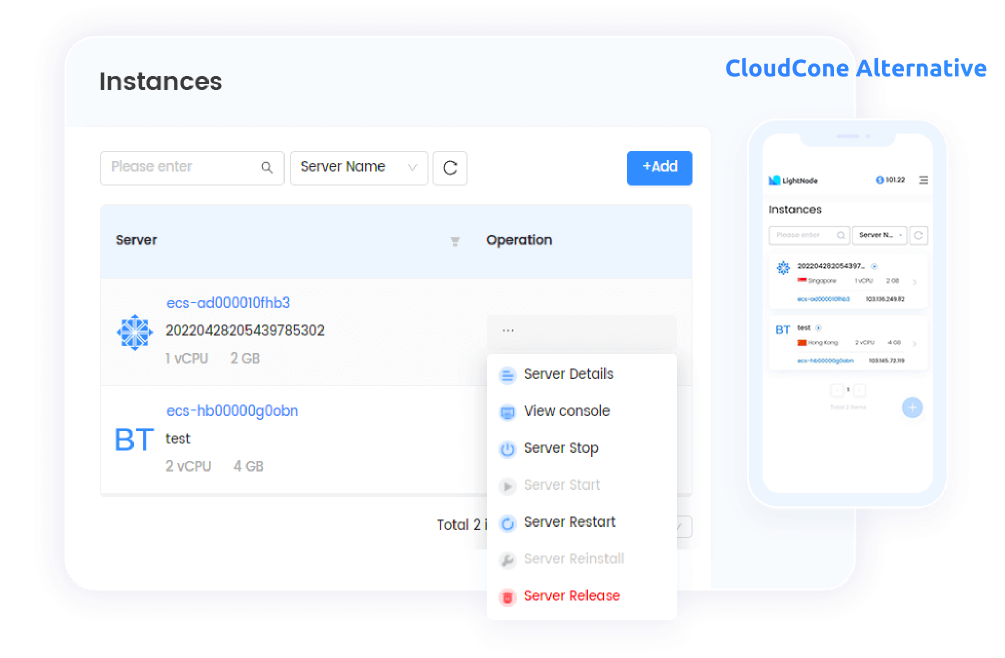Click the monitor icon beside View console
This screenshot has width=1005, height=658.
(x=507, y=411)
